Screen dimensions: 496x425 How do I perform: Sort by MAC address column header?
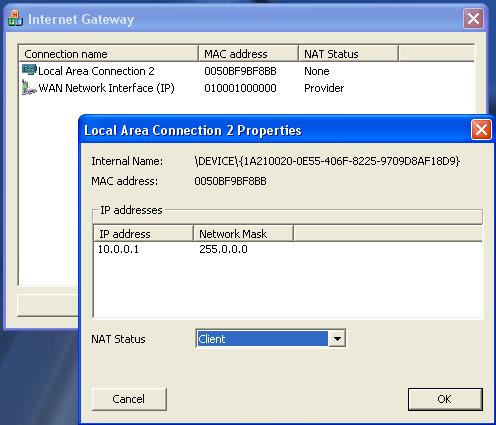click(248, 54)
